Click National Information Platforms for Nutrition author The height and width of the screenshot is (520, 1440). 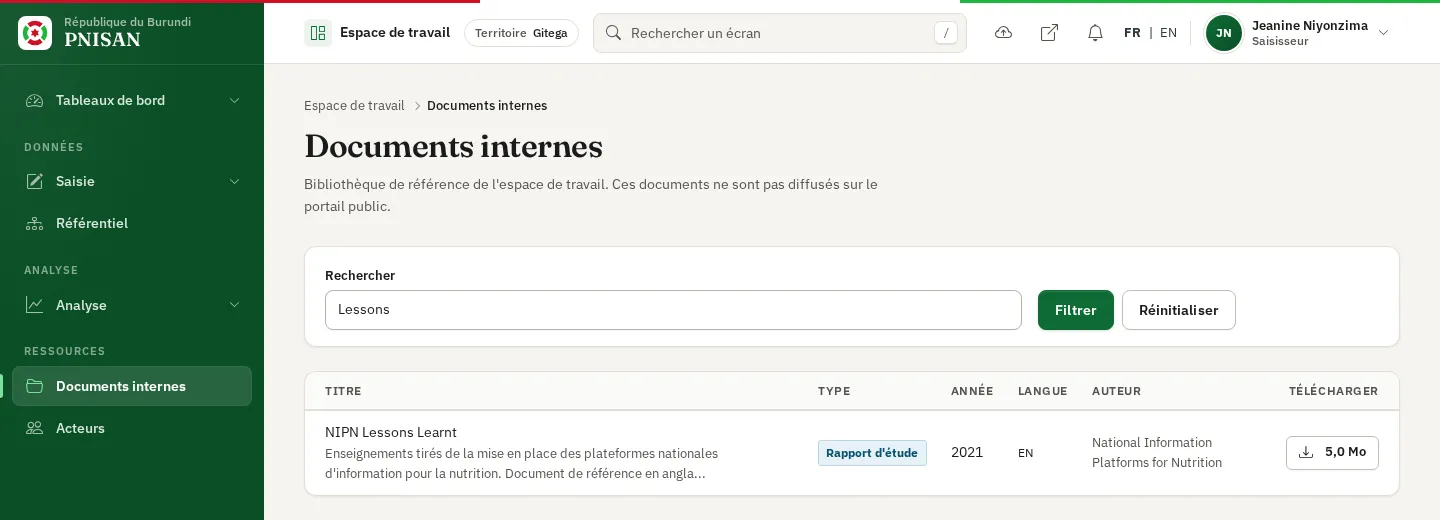pos(1157,453)
